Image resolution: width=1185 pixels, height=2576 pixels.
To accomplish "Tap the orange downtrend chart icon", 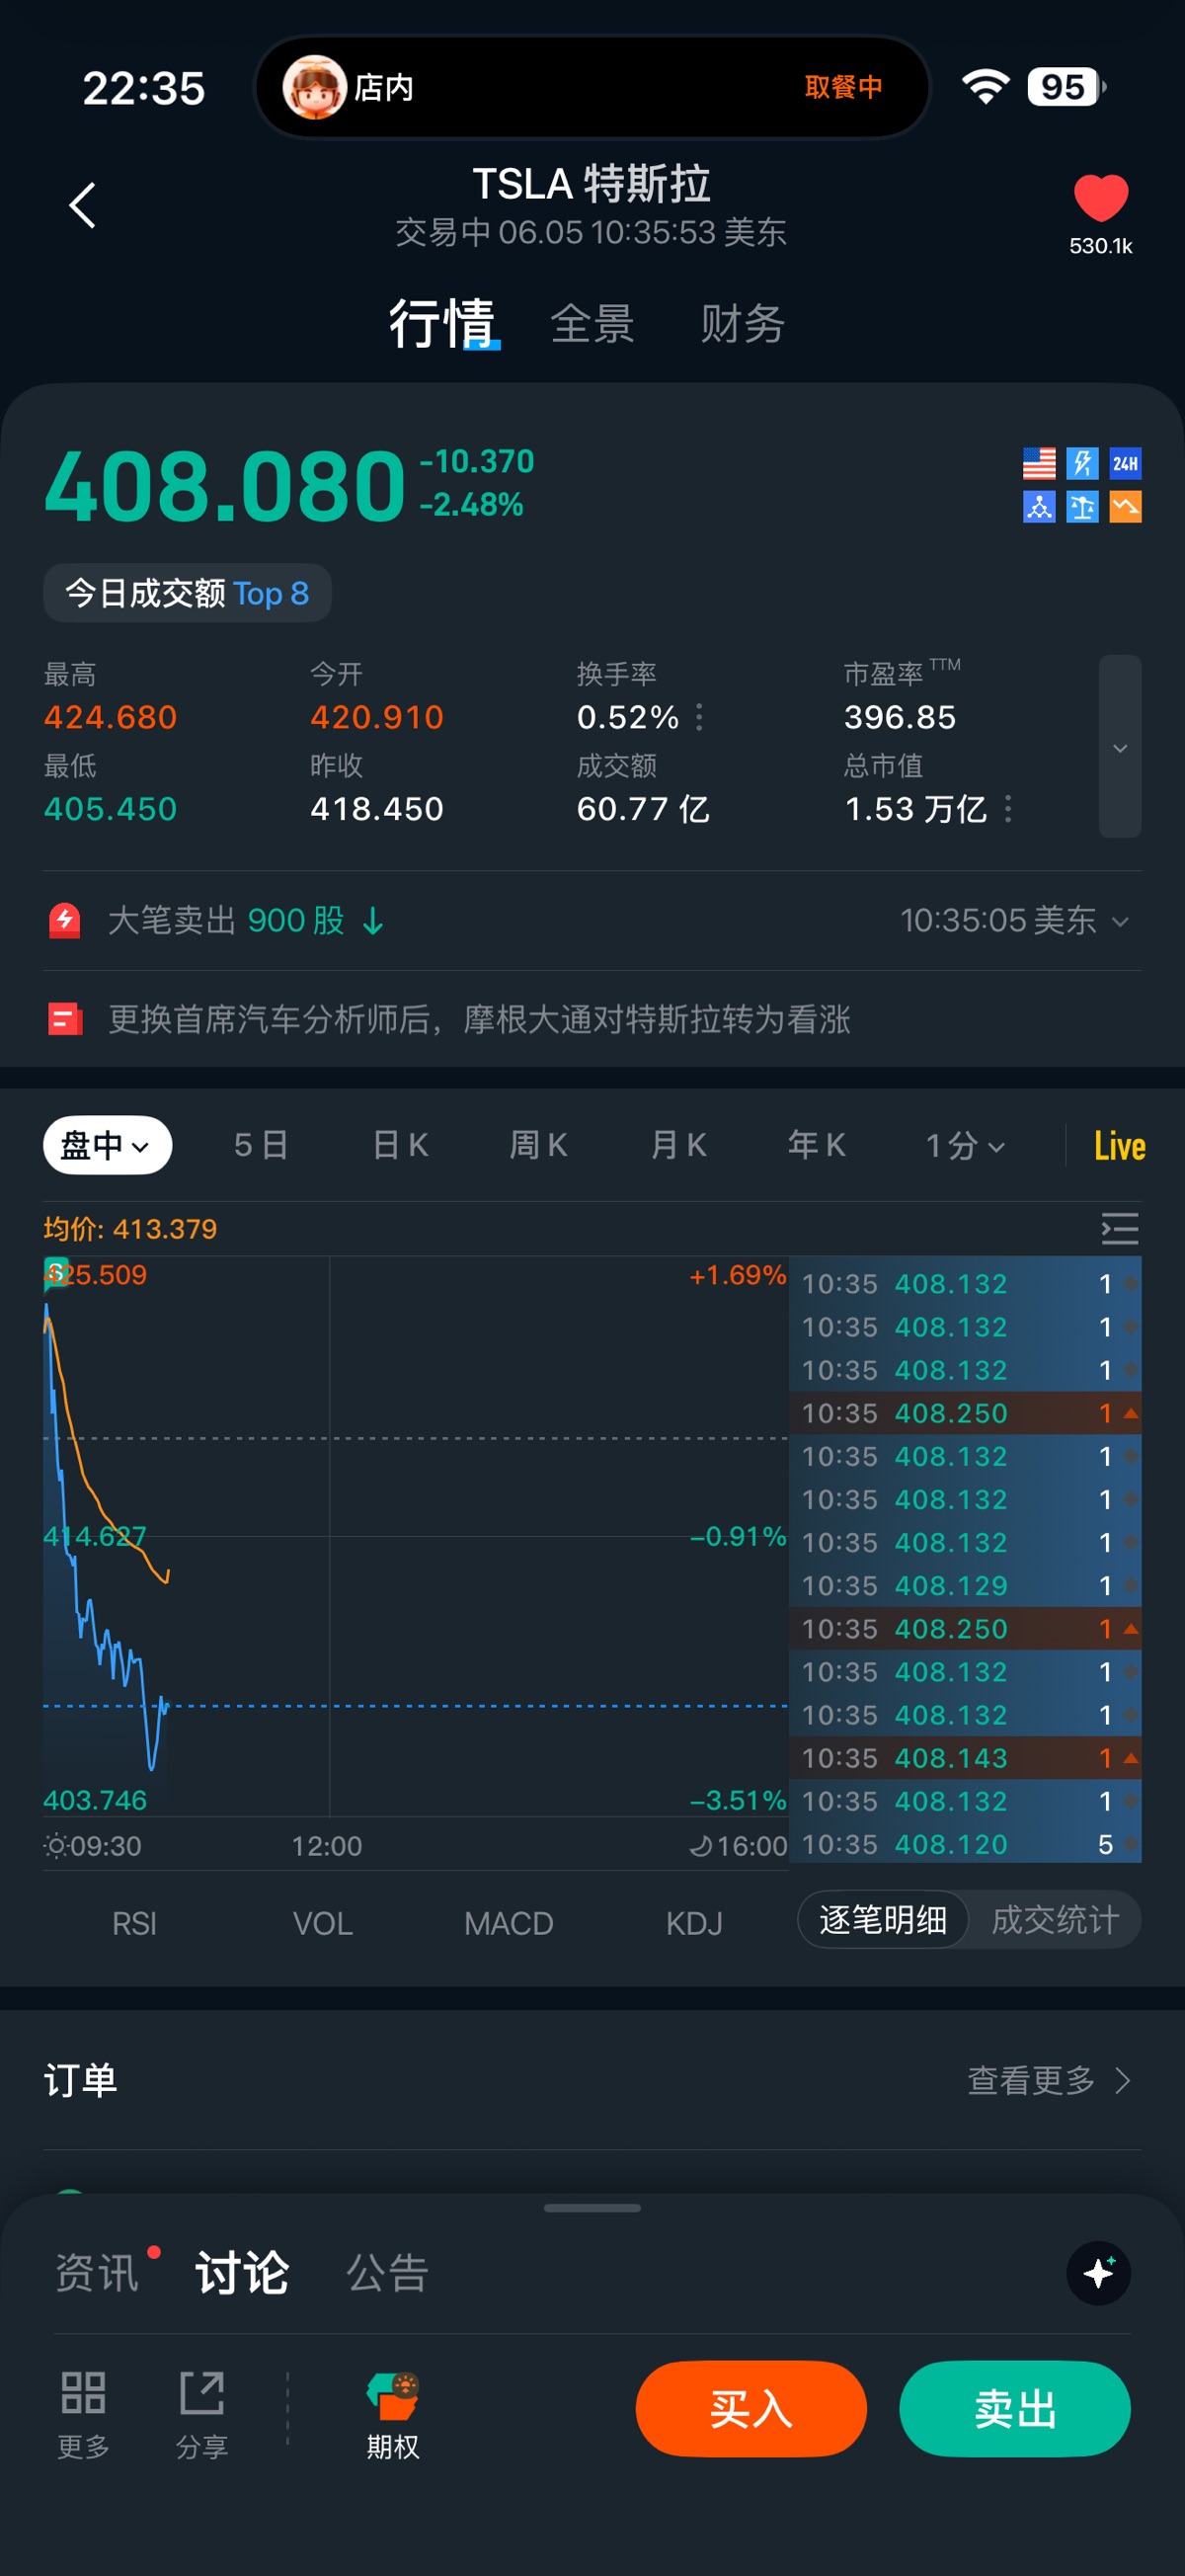I will coord(1125,506).
